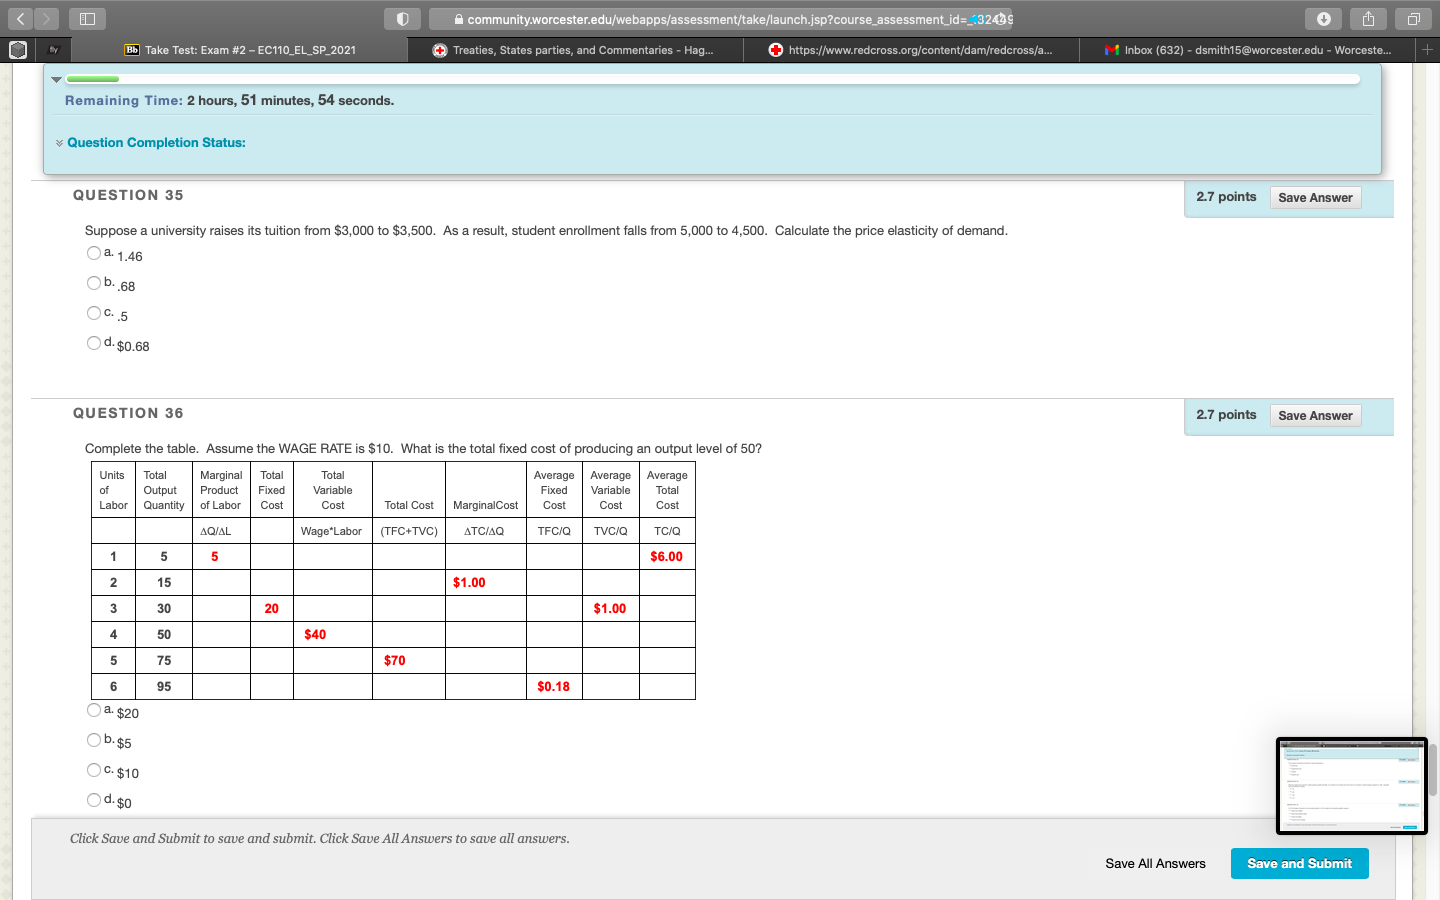Viewport: 1440px width, 900px height.
Task: Toggle the Safari sidebar icon
Action: (87, 19)
